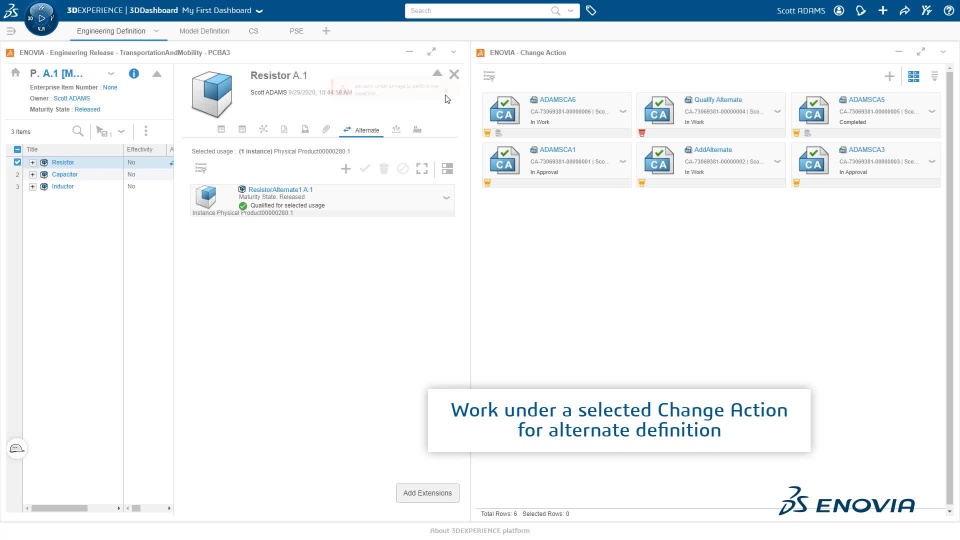Switch to Model Definition tab
Screen dimensions: 960x540
tap(204, 31)
